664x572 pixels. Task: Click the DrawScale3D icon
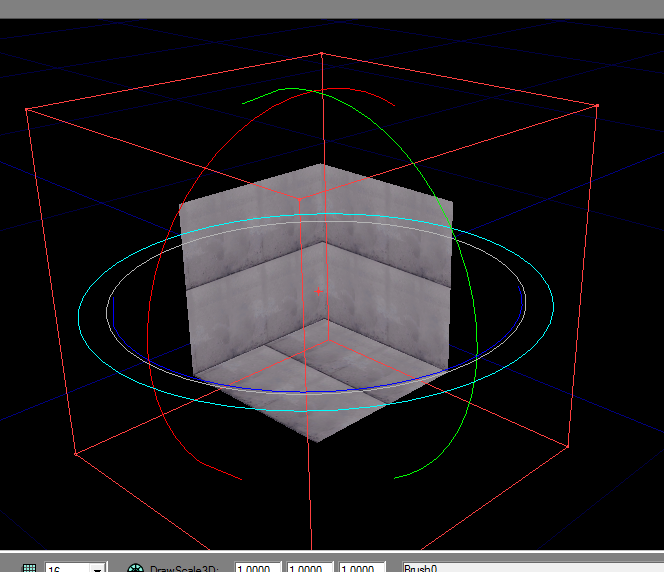pos(136,568)
